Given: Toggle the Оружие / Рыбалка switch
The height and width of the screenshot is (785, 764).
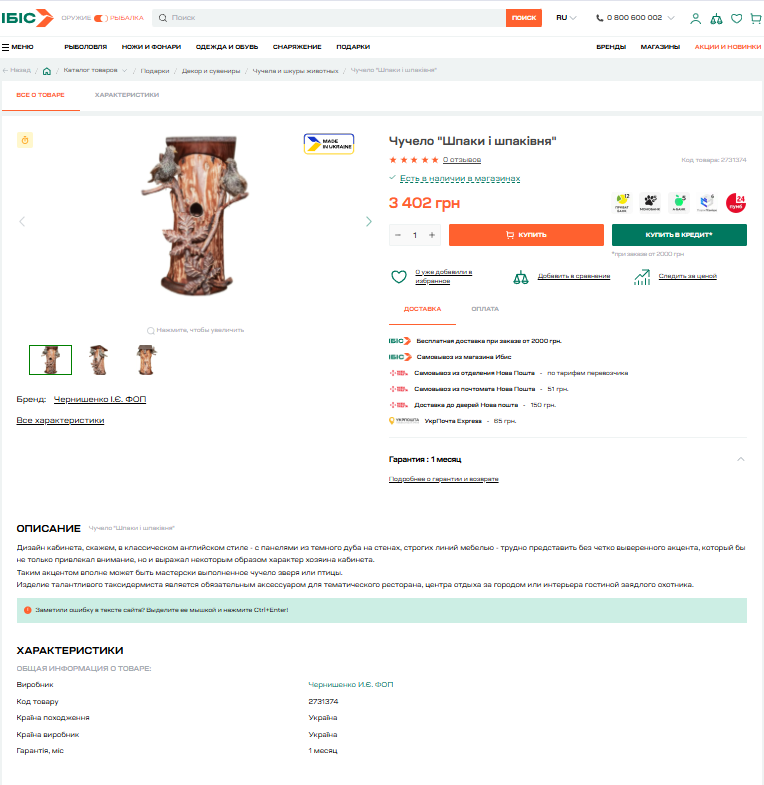Looking at the screenshot, I should point(101,18).
